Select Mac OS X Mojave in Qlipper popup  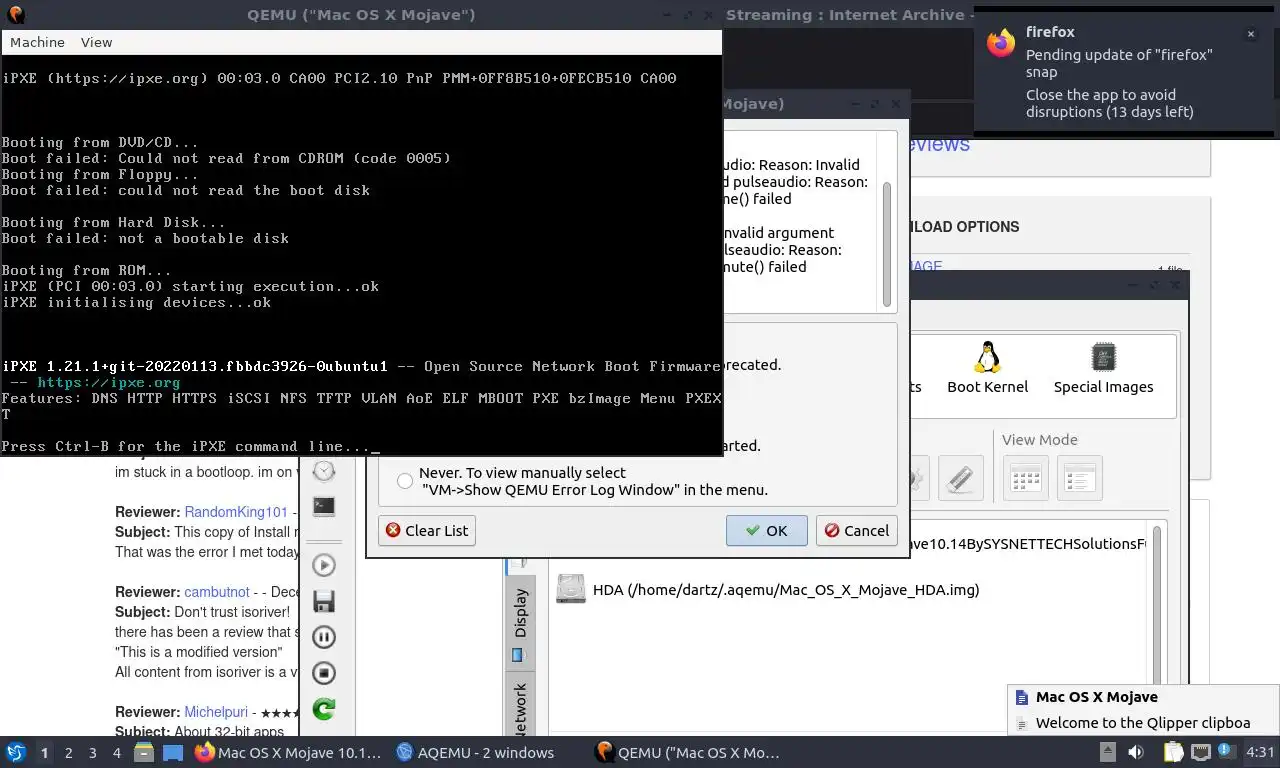[x=1144, y=697]
